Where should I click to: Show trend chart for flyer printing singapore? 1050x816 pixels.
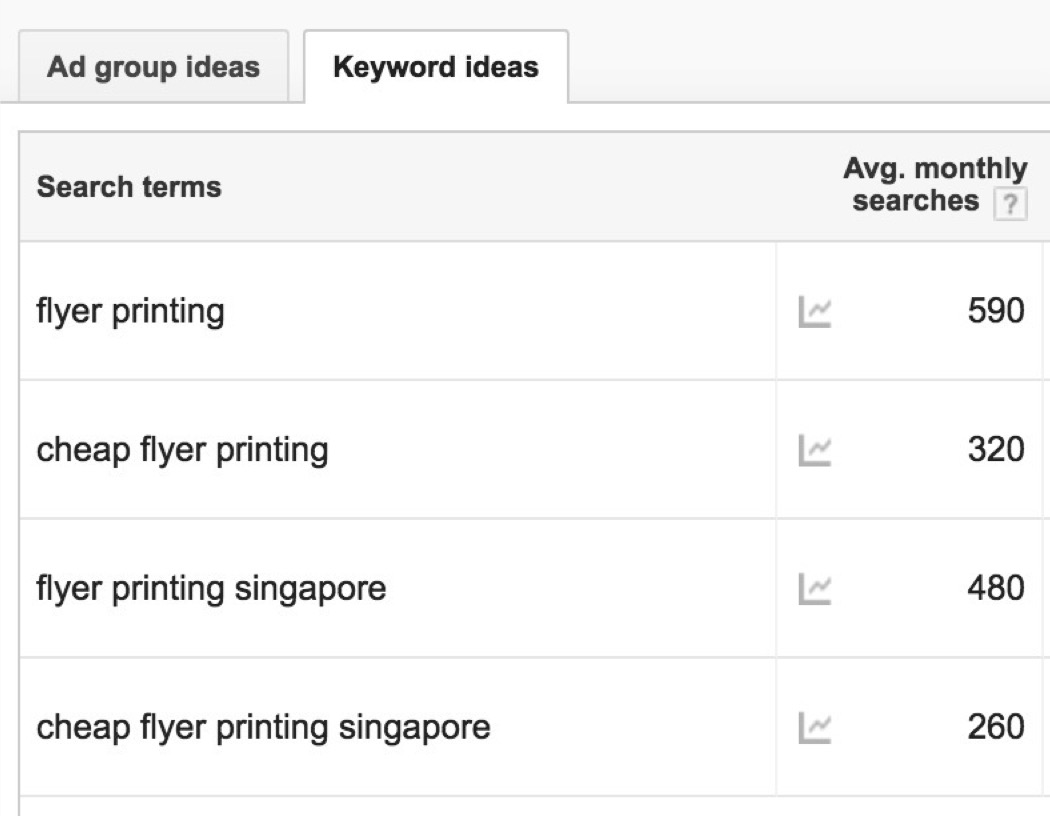tap(814, 589)
